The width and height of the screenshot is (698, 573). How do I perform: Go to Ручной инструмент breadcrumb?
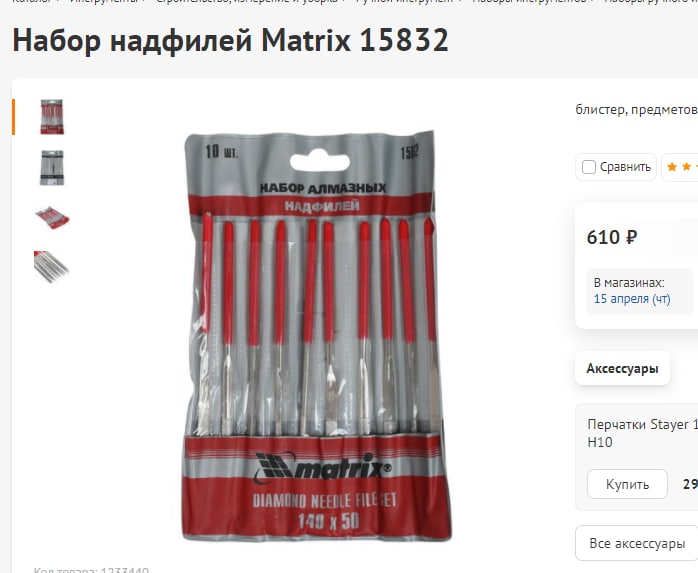(x=404, y=1)
